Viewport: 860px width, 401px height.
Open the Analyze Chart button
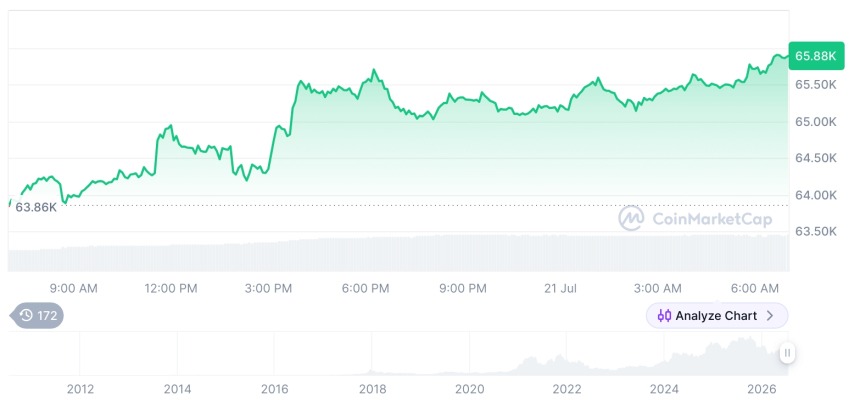716,316
